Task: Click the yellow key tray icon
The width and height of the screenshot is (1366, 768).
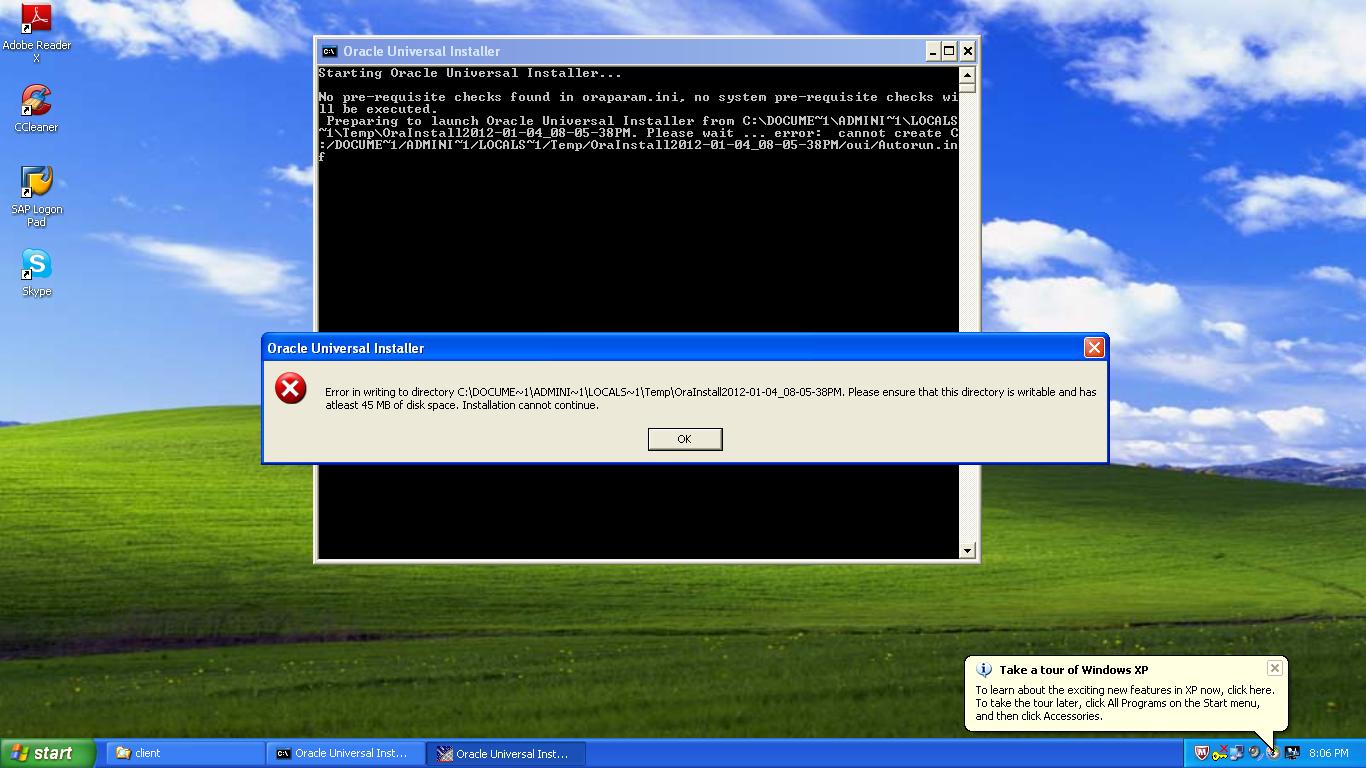Action: 1220,755
